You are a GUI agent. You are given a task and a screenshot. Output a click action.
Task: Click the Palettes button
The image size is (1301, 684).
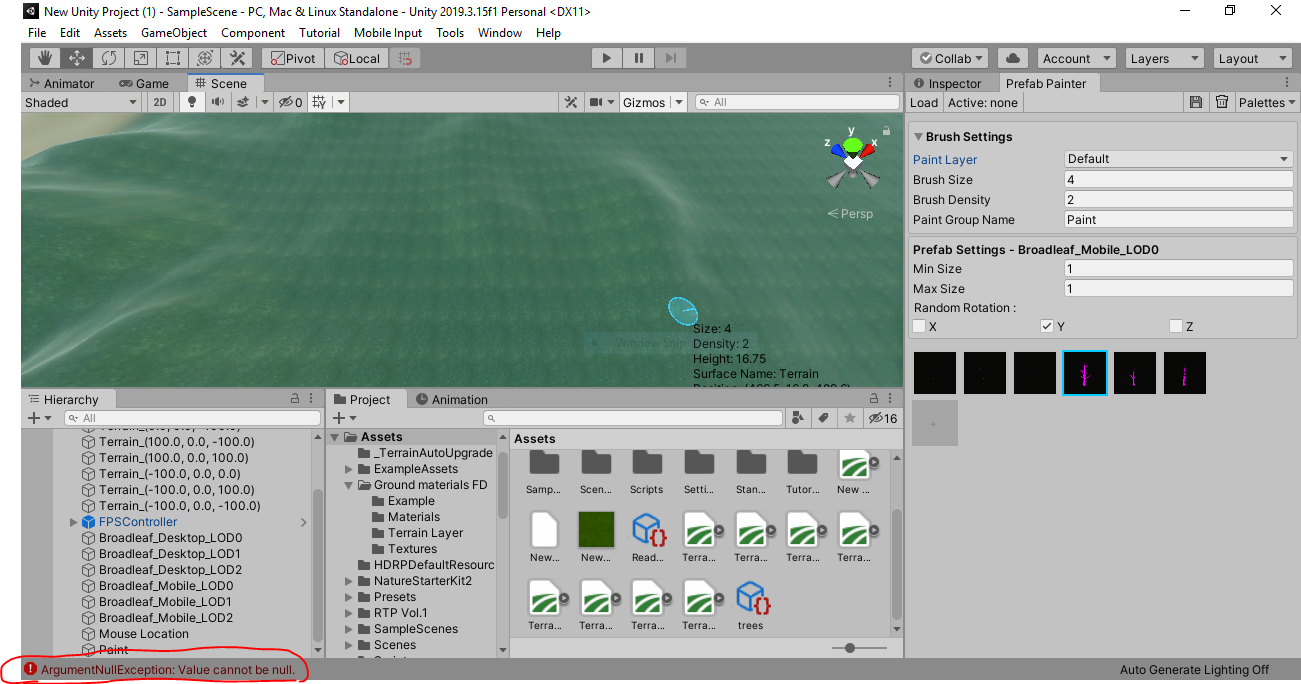1266,102
